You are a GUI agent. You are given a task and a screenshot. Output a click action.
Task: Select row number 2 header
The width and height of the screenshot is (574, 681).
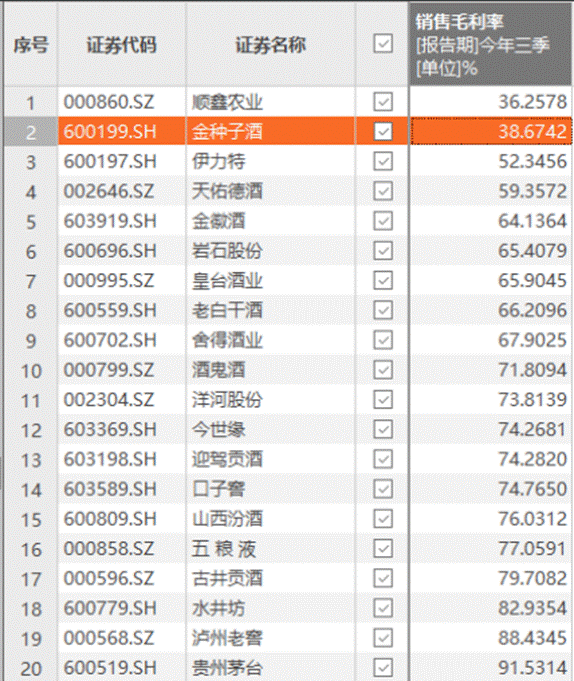pyautogui.click(x=30, y=132)
